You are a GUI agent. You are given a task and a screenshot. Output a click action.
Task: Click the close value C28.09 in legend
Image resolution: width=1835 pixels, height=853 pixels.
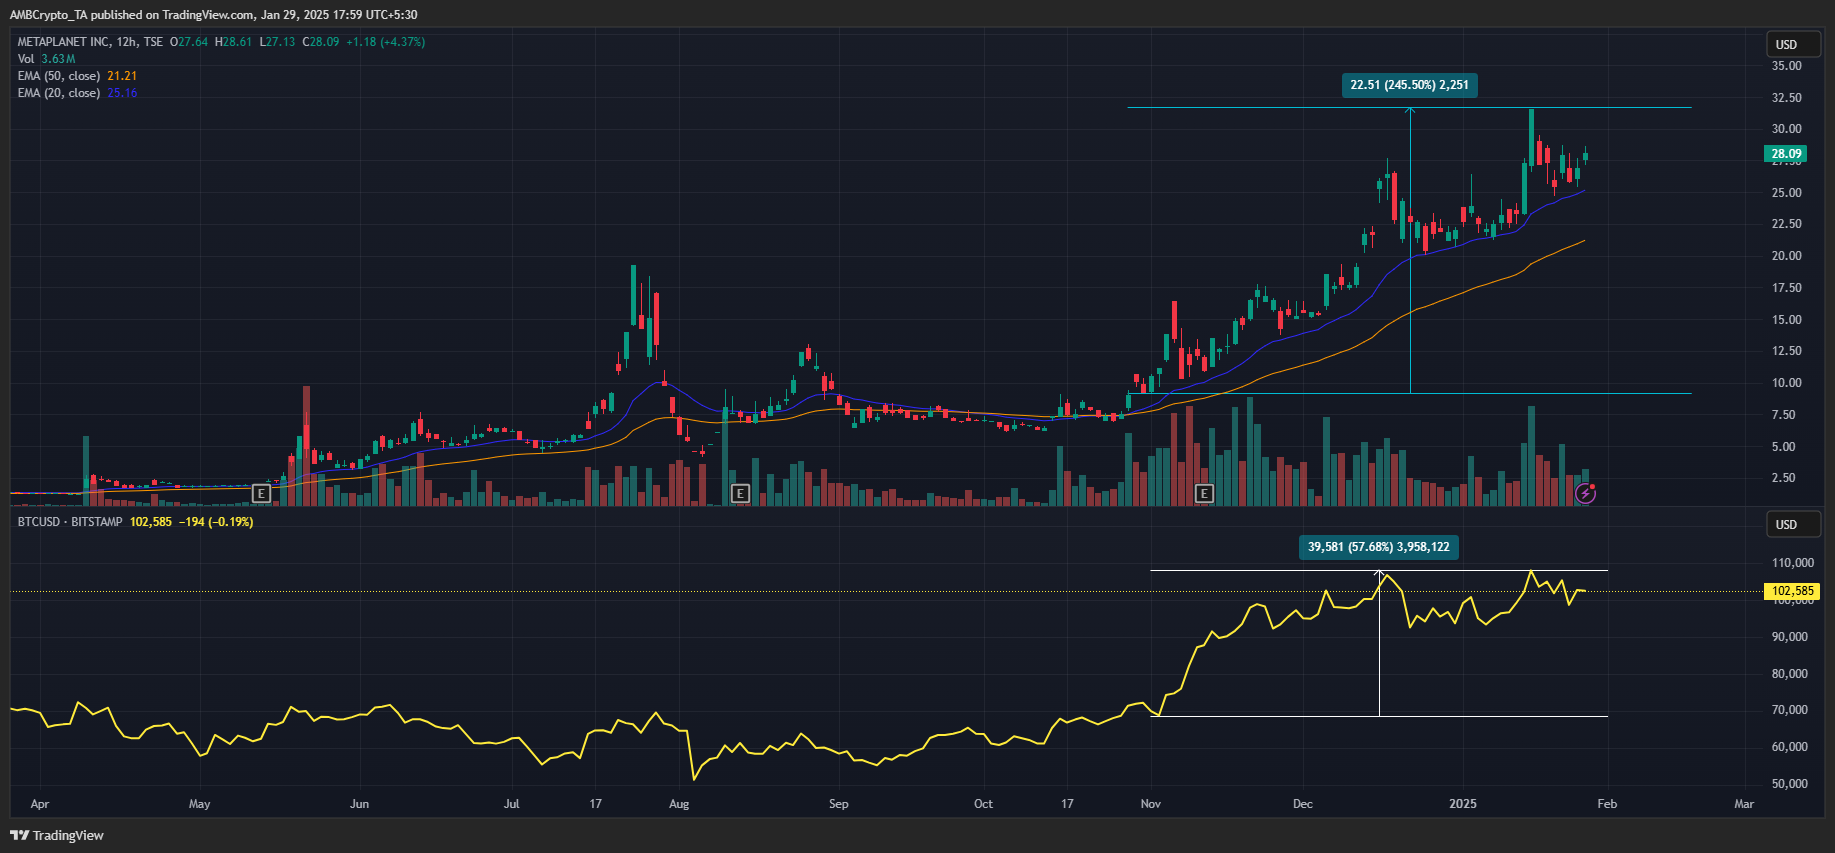tap(321, 42)
